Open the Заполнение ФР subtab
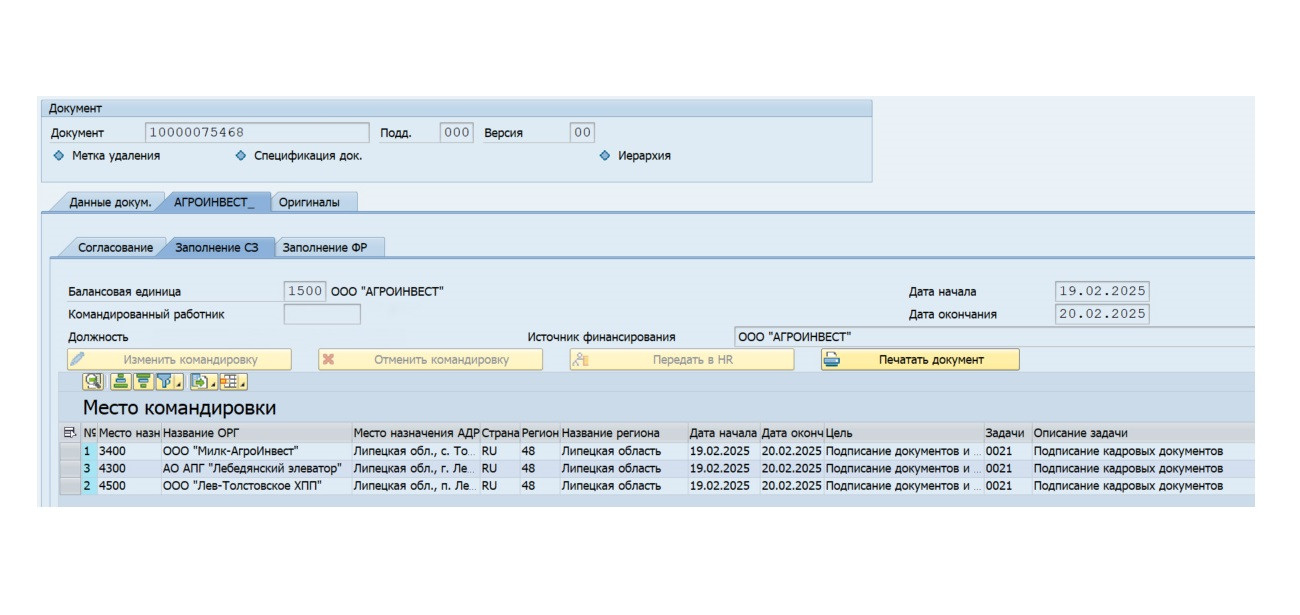 [325, 248]
